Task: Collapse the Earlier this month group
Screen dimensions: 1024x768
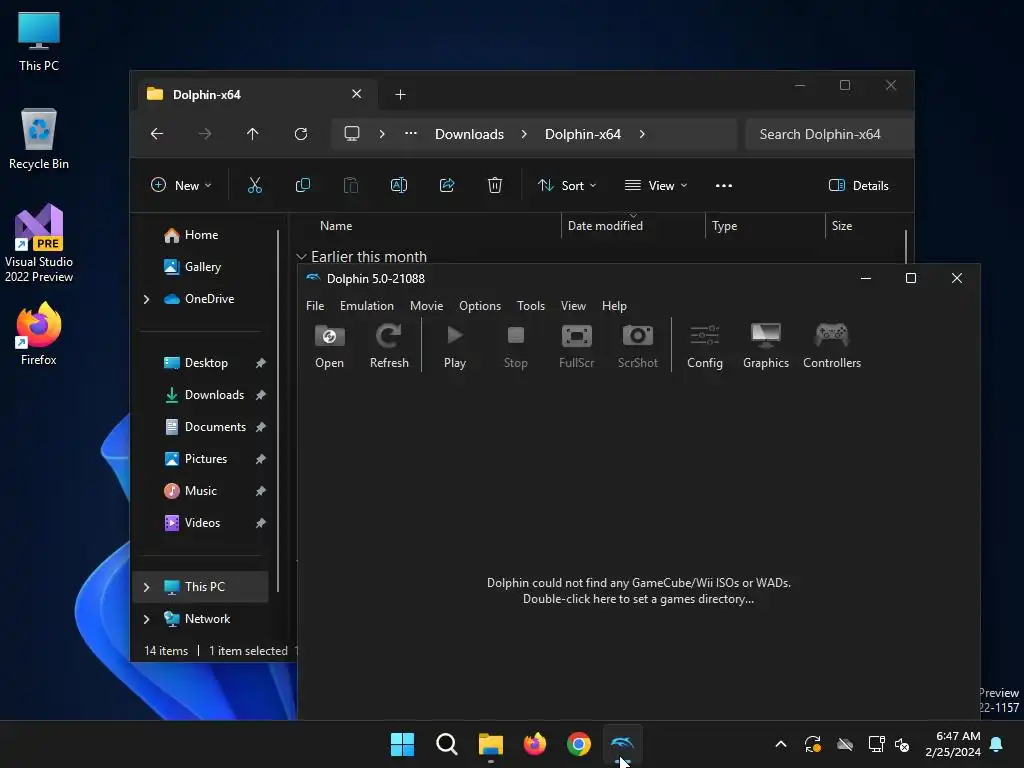Action: point(301,257)
